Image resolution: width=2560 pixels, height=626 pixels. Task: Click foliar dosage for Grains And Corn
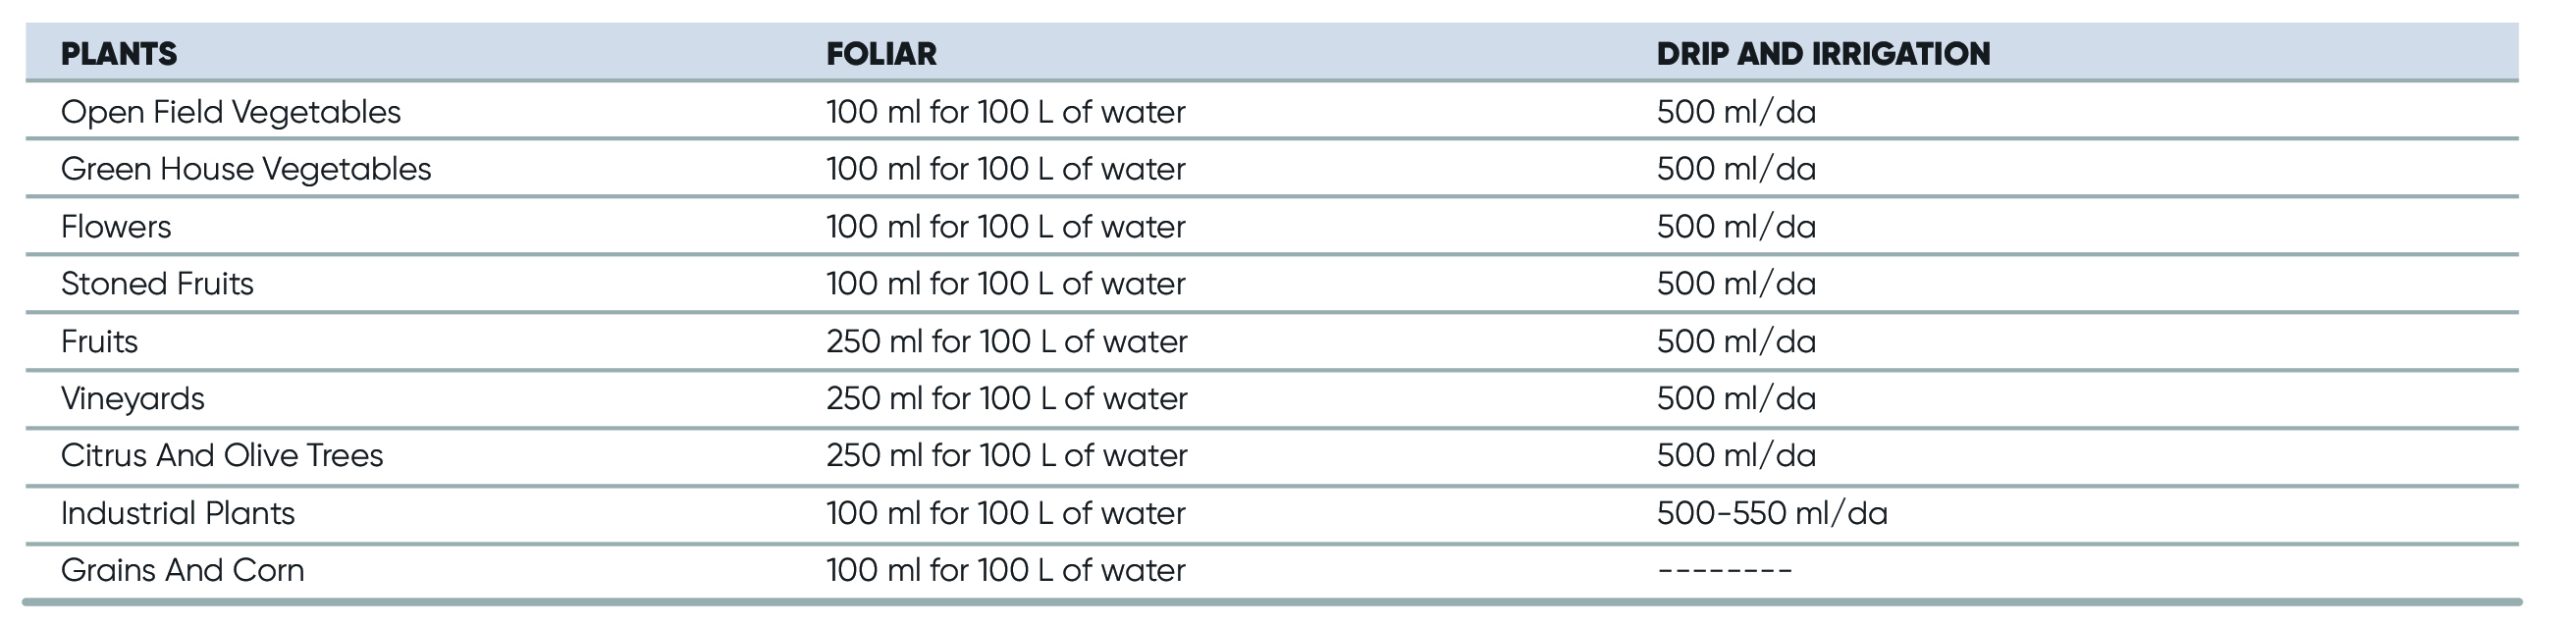tap(1005, 571)
